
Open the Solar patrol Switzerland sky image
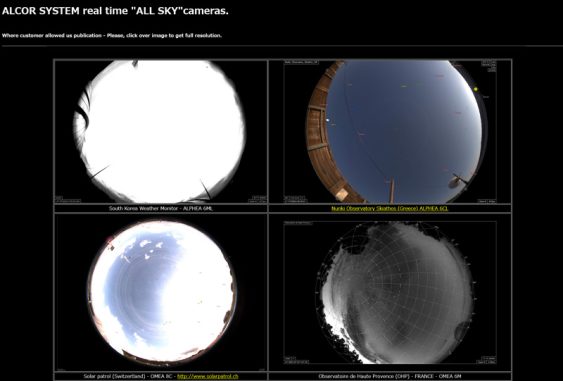[x=160, y=292]
